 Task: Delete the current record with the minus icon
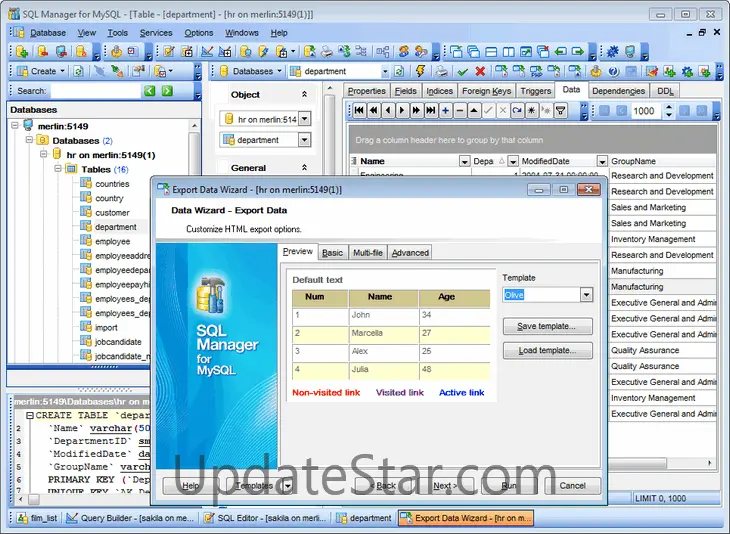[460, 111]
